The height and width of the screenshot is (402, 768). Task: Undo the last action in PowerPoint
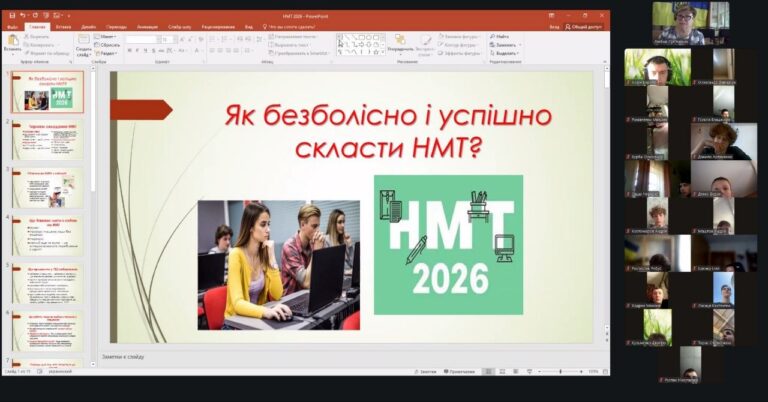tap(23, 16)
